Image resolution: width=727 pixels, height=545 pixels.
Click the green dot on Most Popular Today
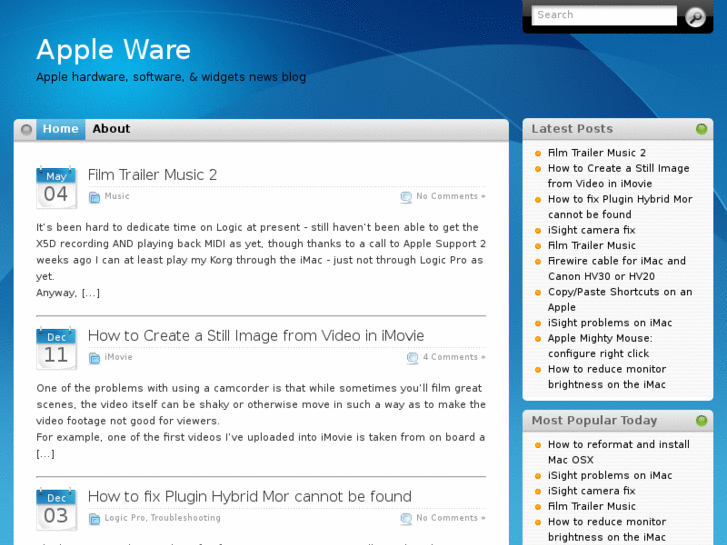click(x=701, y=421)
